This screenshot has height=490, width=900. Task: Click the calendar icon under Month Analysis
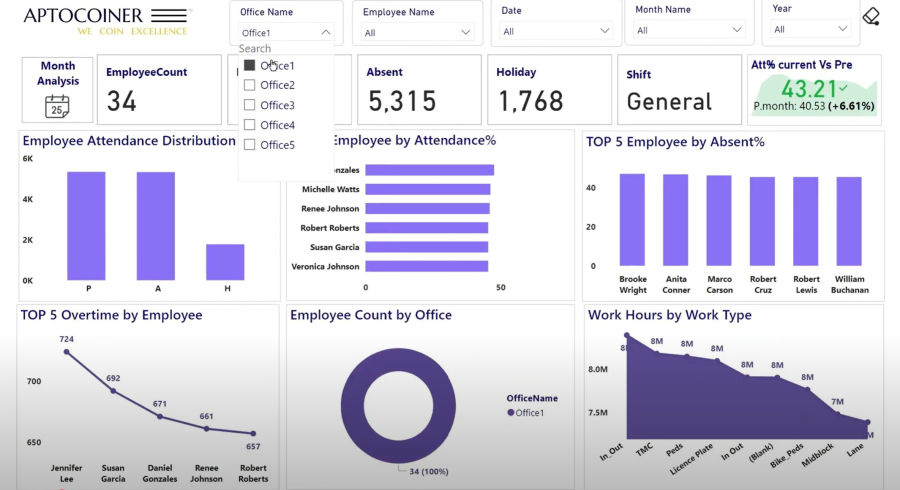57,106
